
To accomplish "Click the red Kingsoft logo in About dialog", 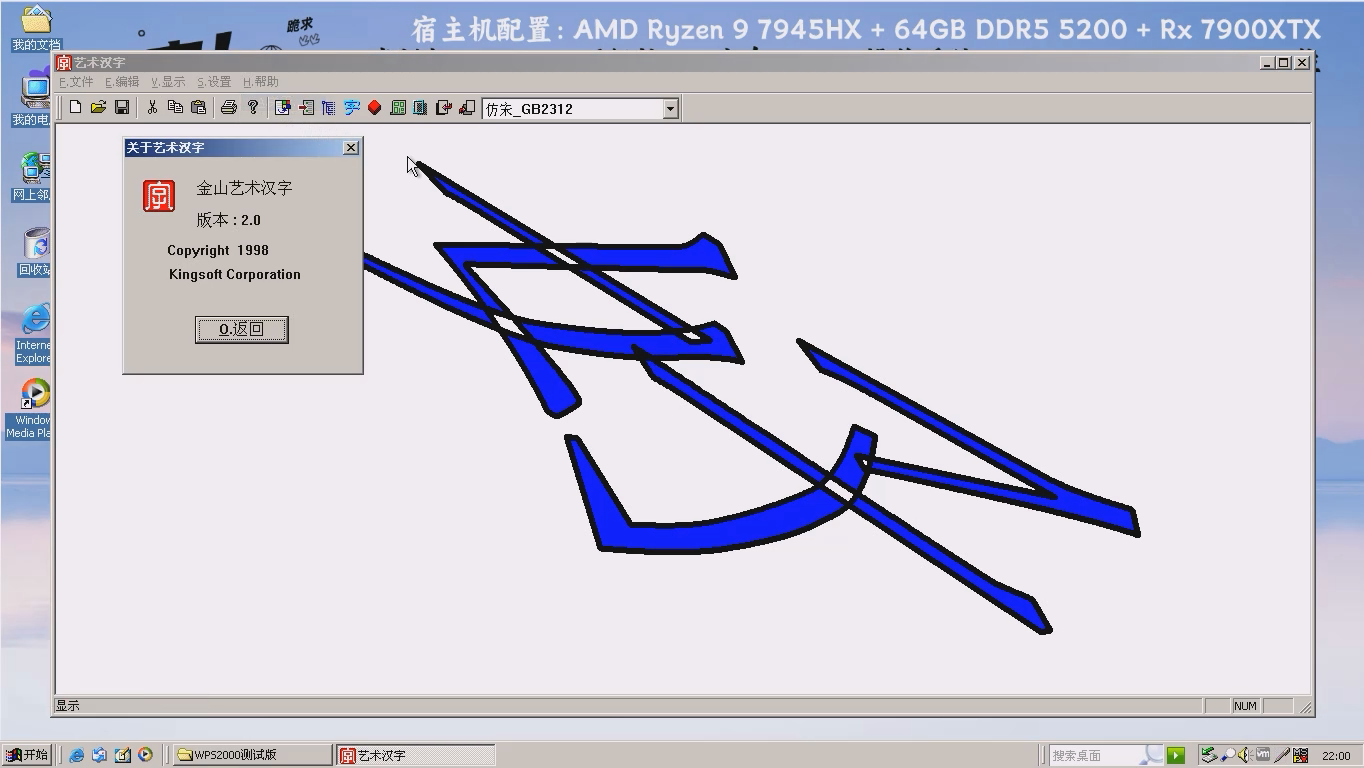I will point(159,196).
